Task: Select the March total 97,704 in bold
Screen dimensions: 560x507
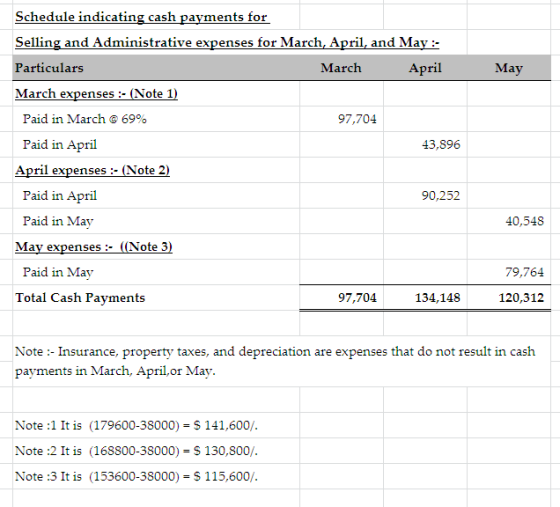Action: click(x=357, y=298)
